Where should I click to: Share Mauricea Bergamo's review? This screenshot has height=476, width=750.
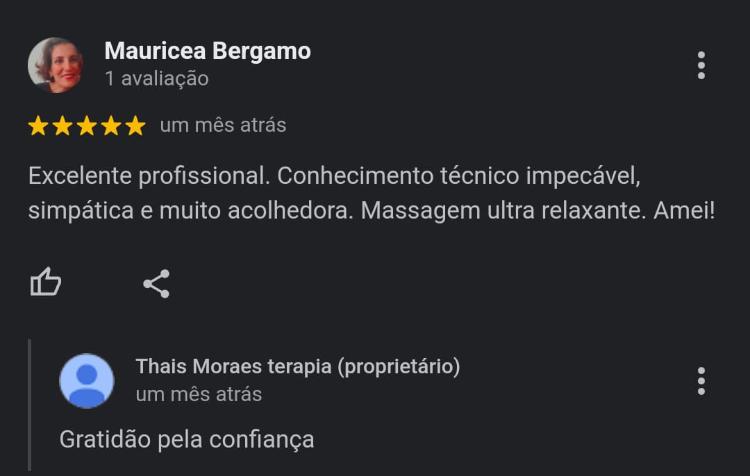tap(156, 284)
